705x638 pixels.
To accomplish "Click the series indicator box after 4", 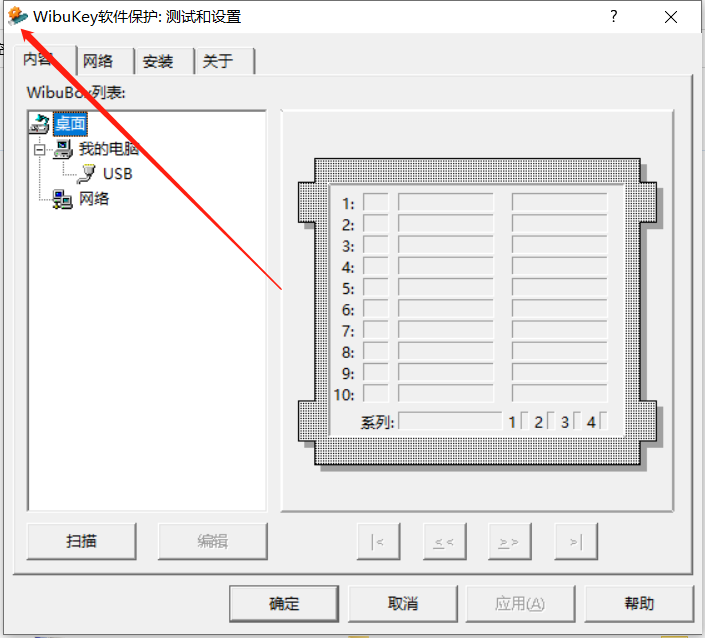I will (603, 421).
